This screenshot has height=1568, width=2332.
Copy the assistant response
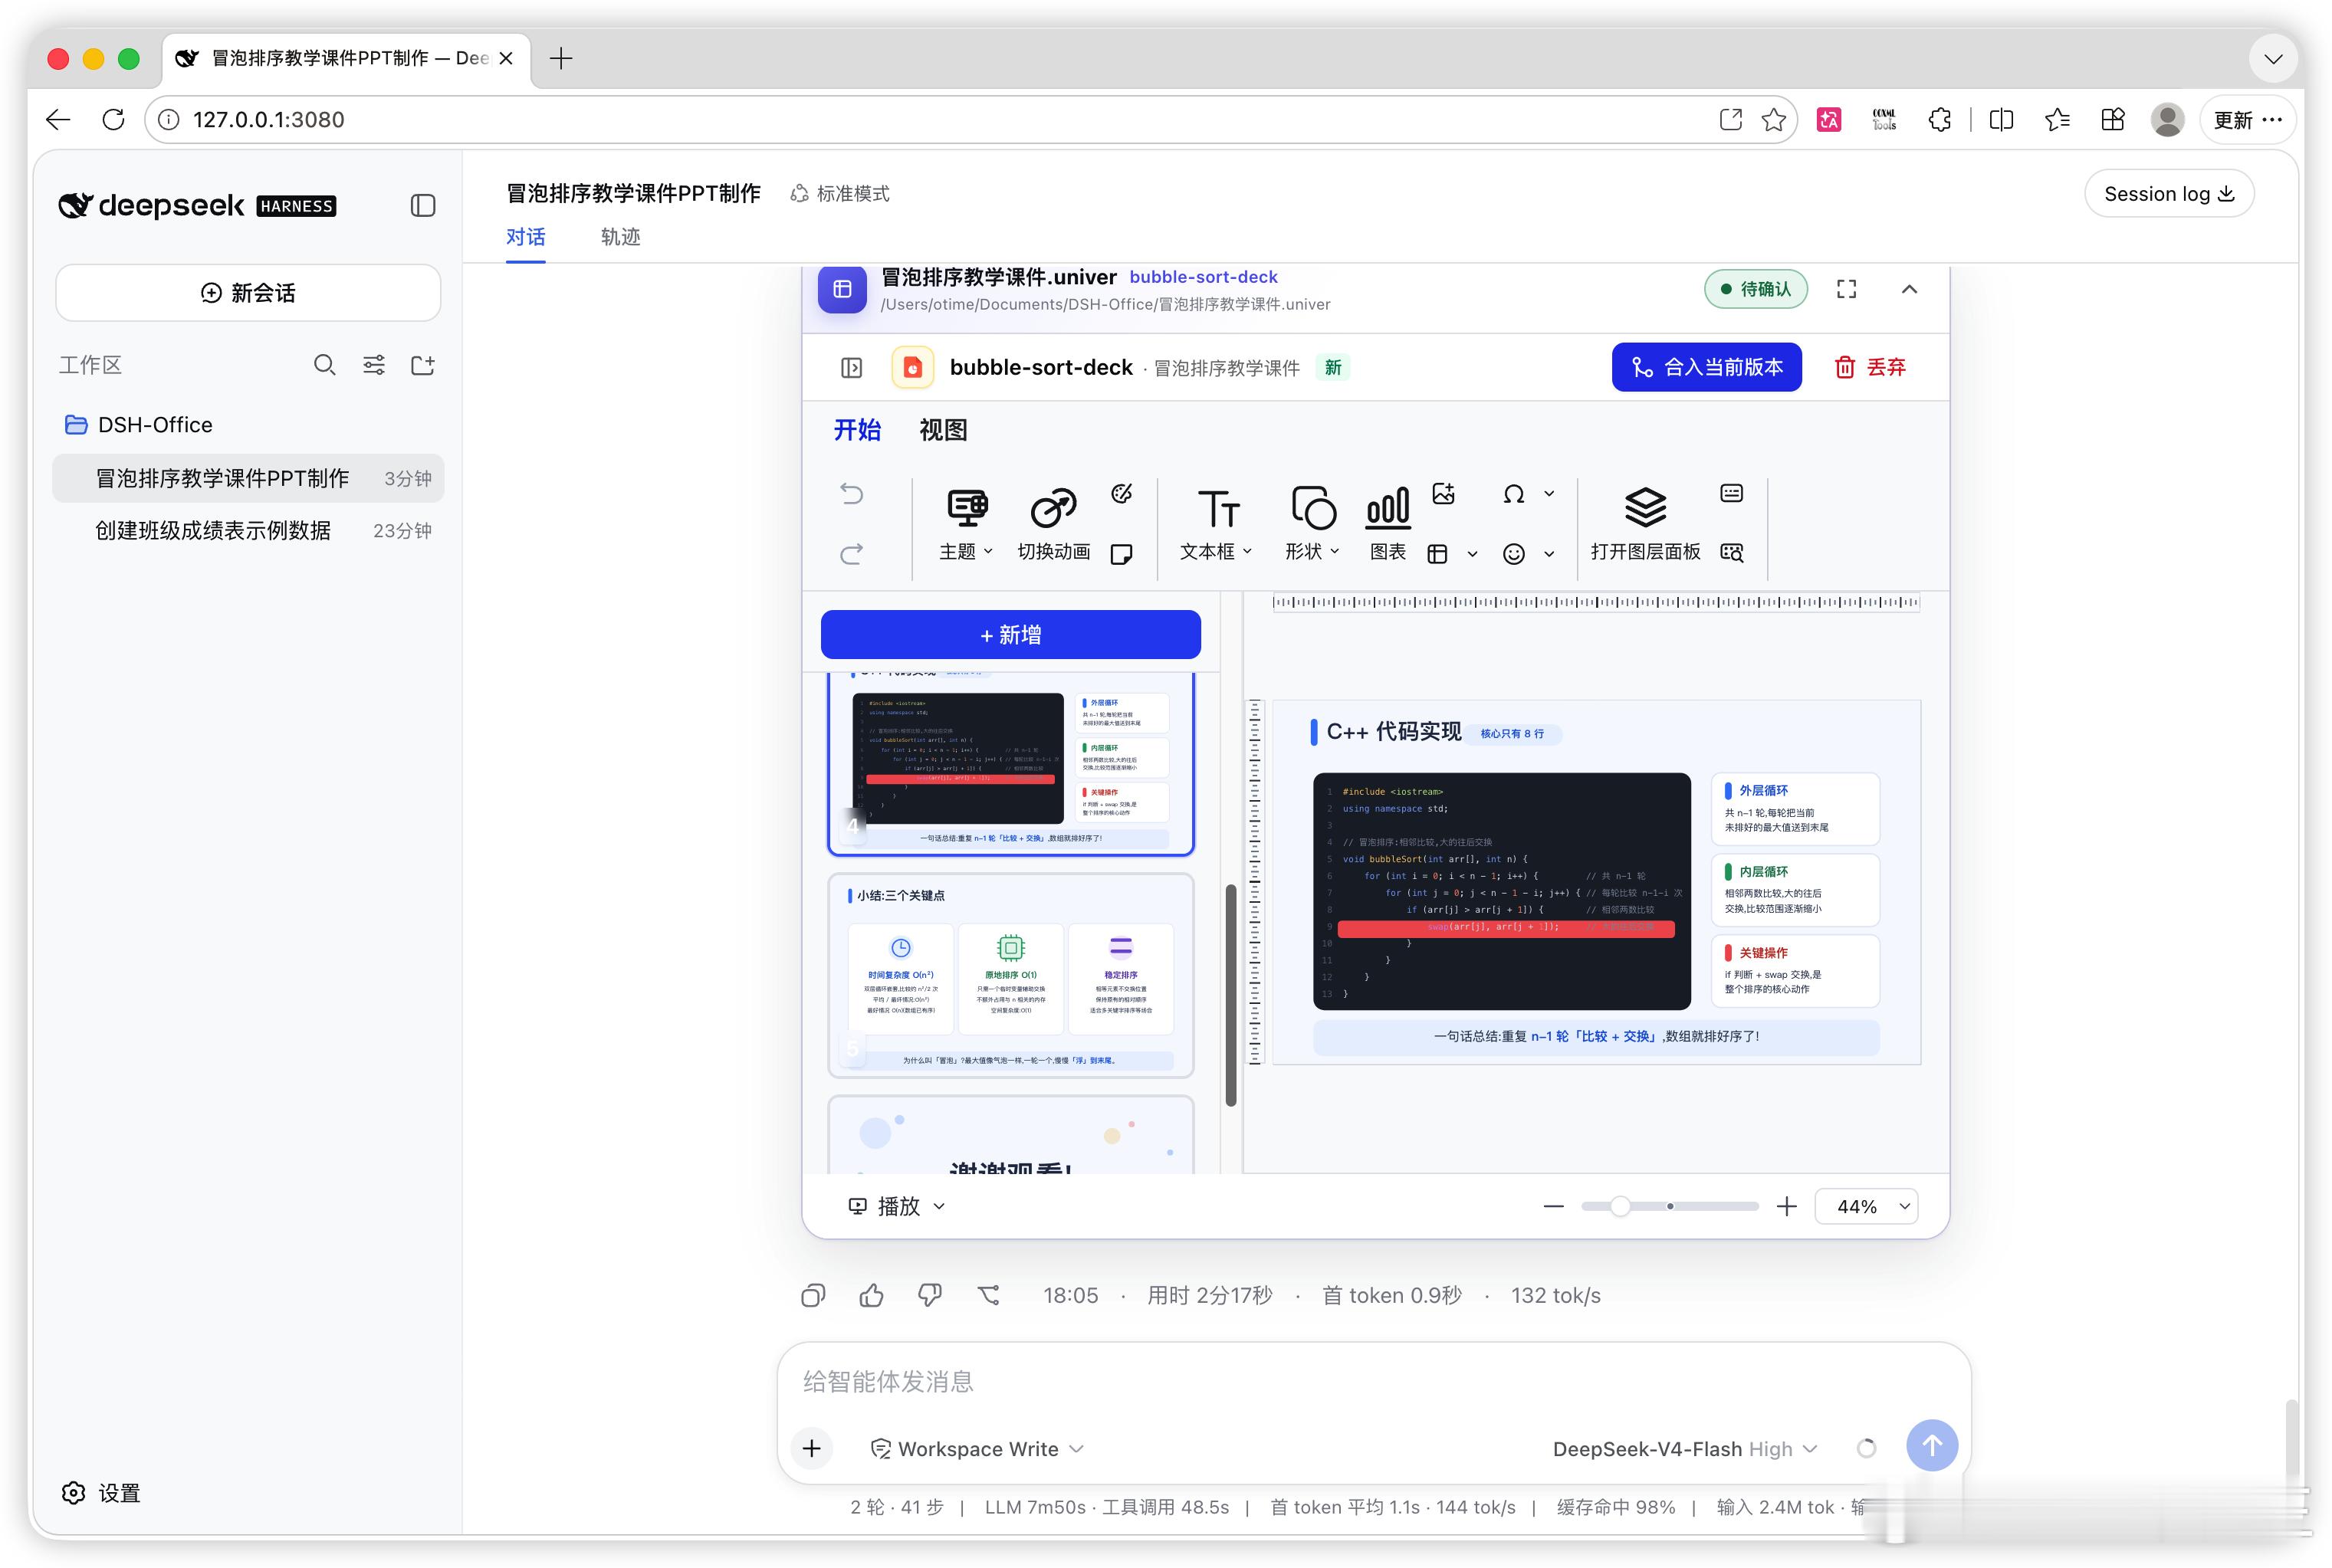coord(813,1296)
